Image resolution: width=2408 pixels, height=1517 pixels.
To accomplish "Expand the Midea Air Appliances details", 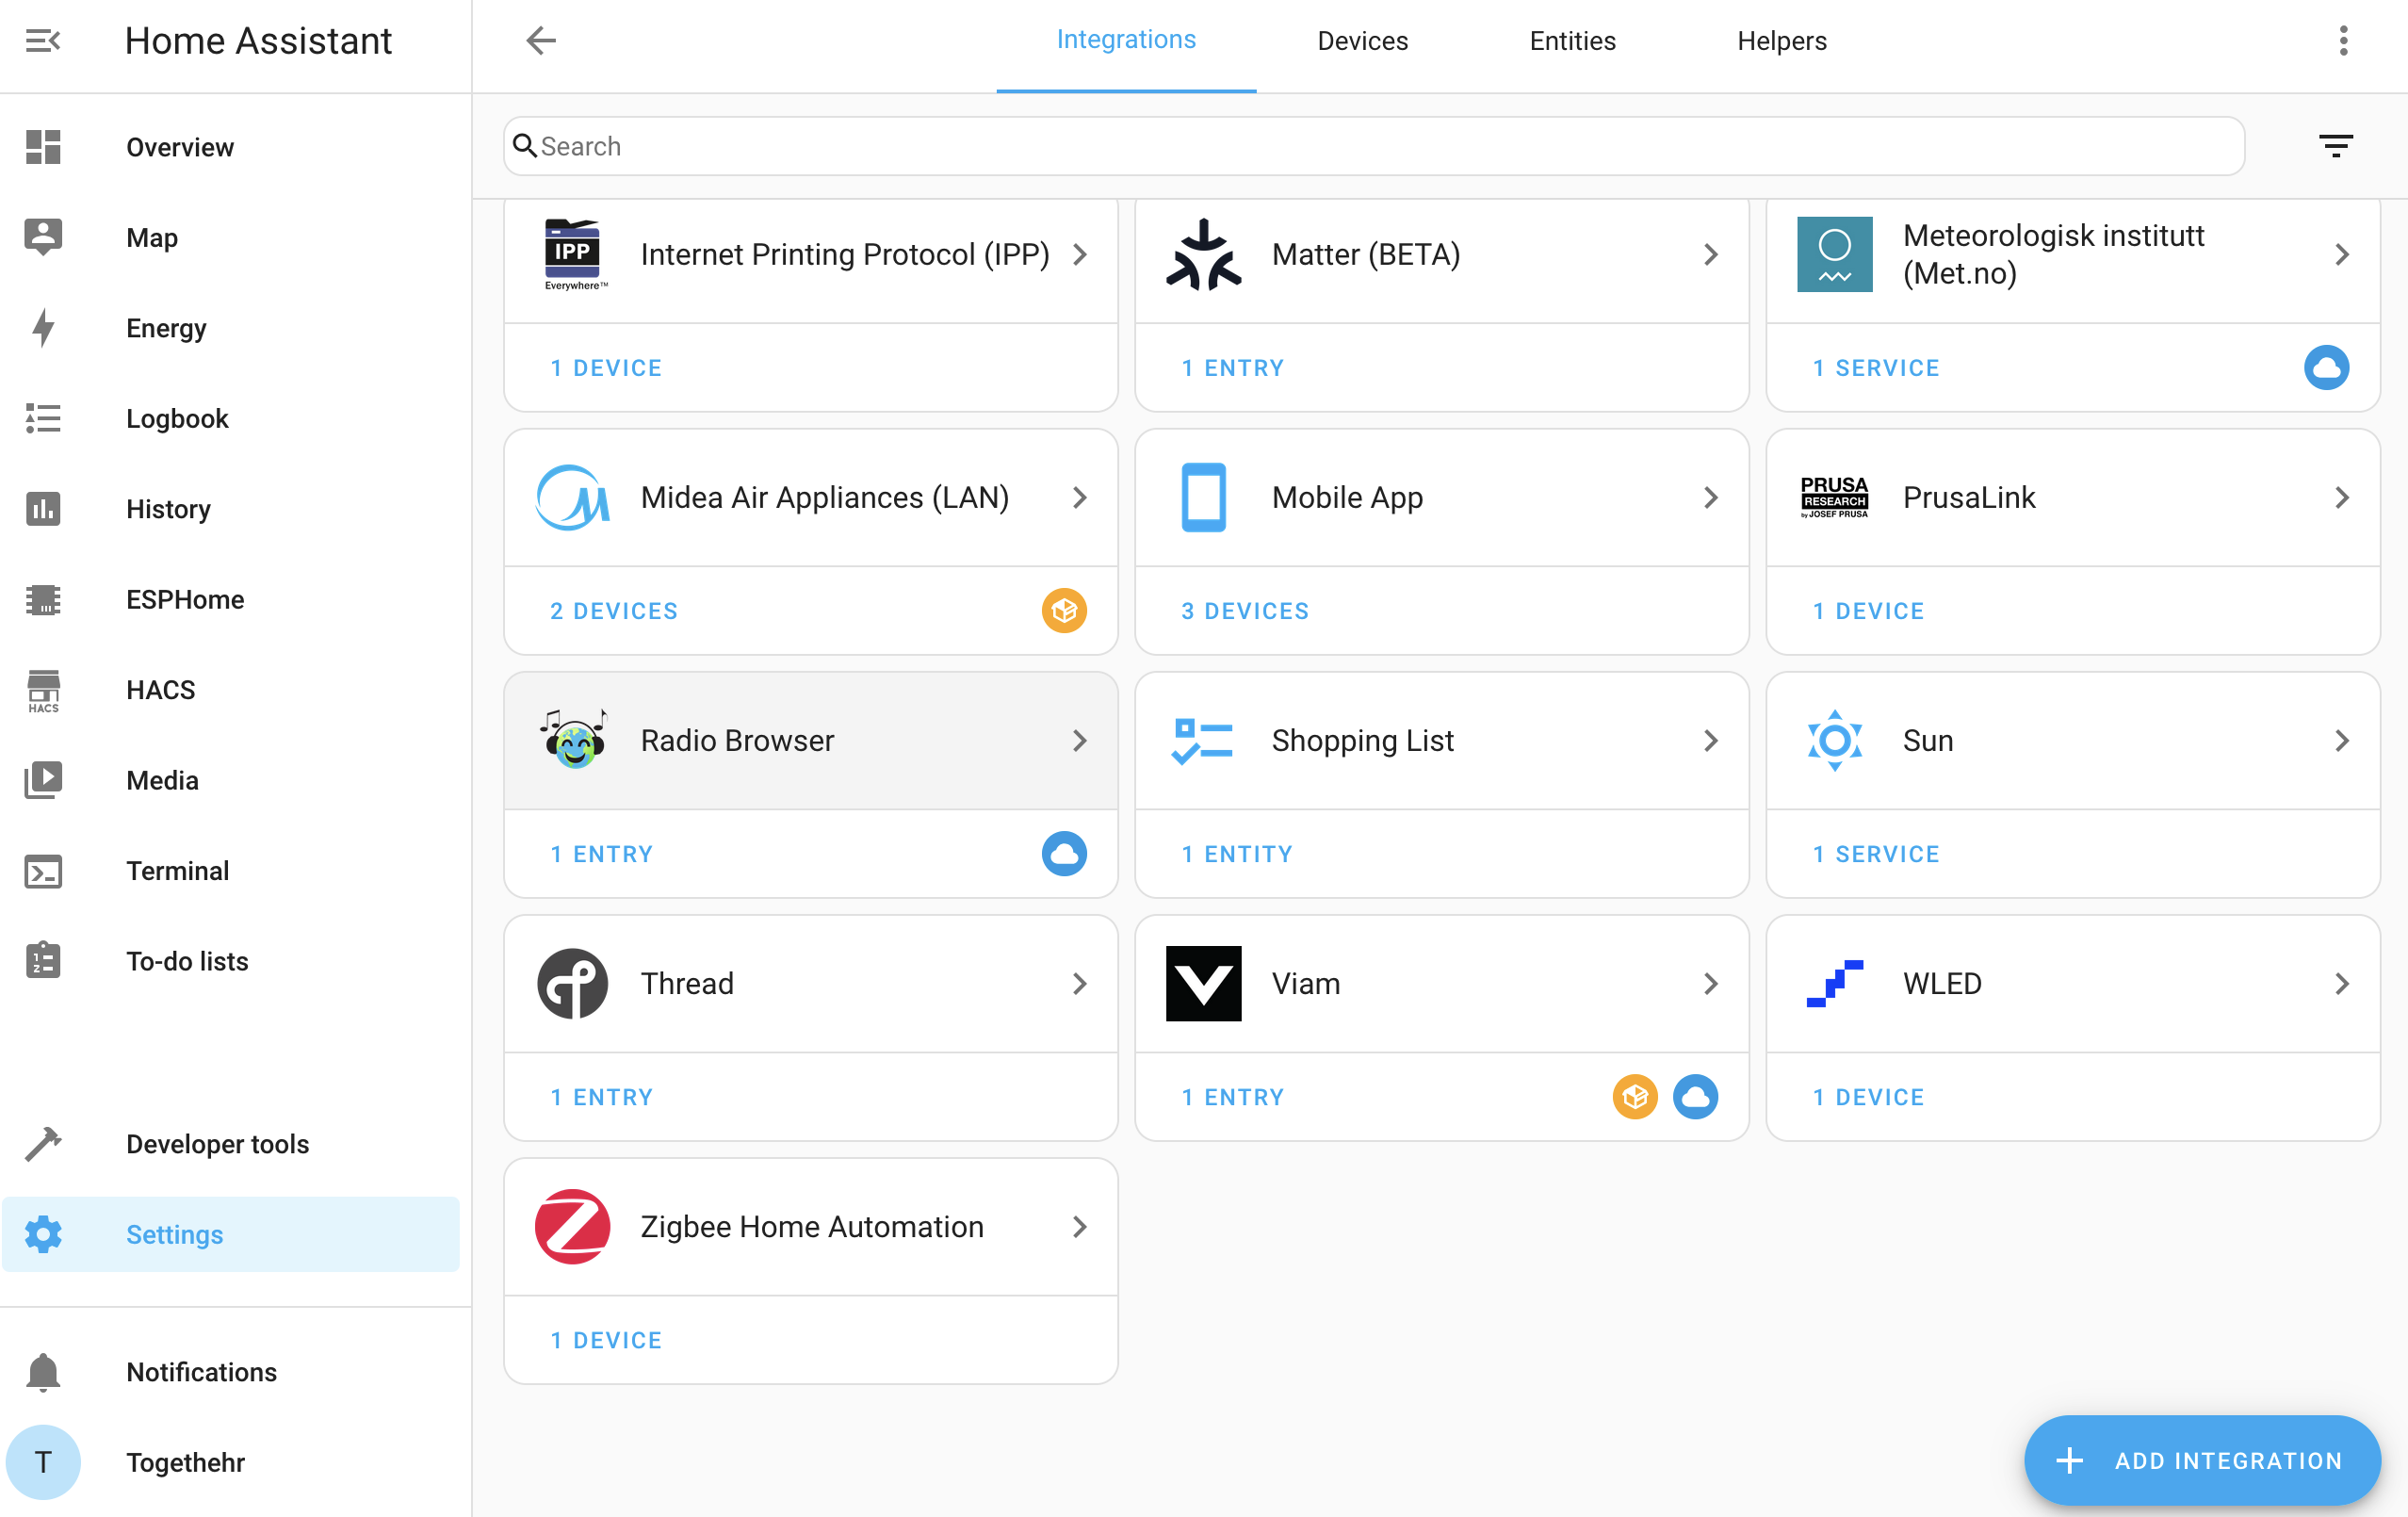I will click(1080, 497).
